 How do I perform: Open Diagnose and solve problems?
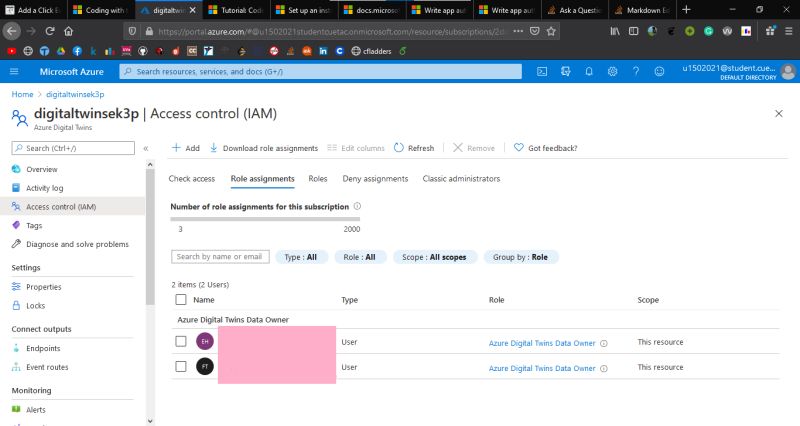77,244
